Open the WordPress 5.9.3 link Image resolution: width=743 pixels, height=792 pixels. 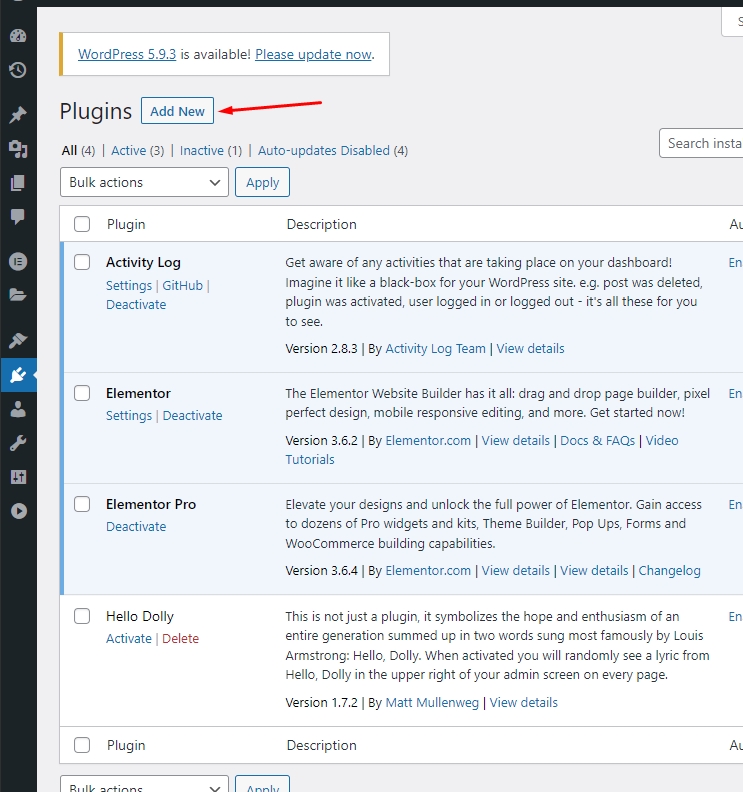click(x=127, y=54)
